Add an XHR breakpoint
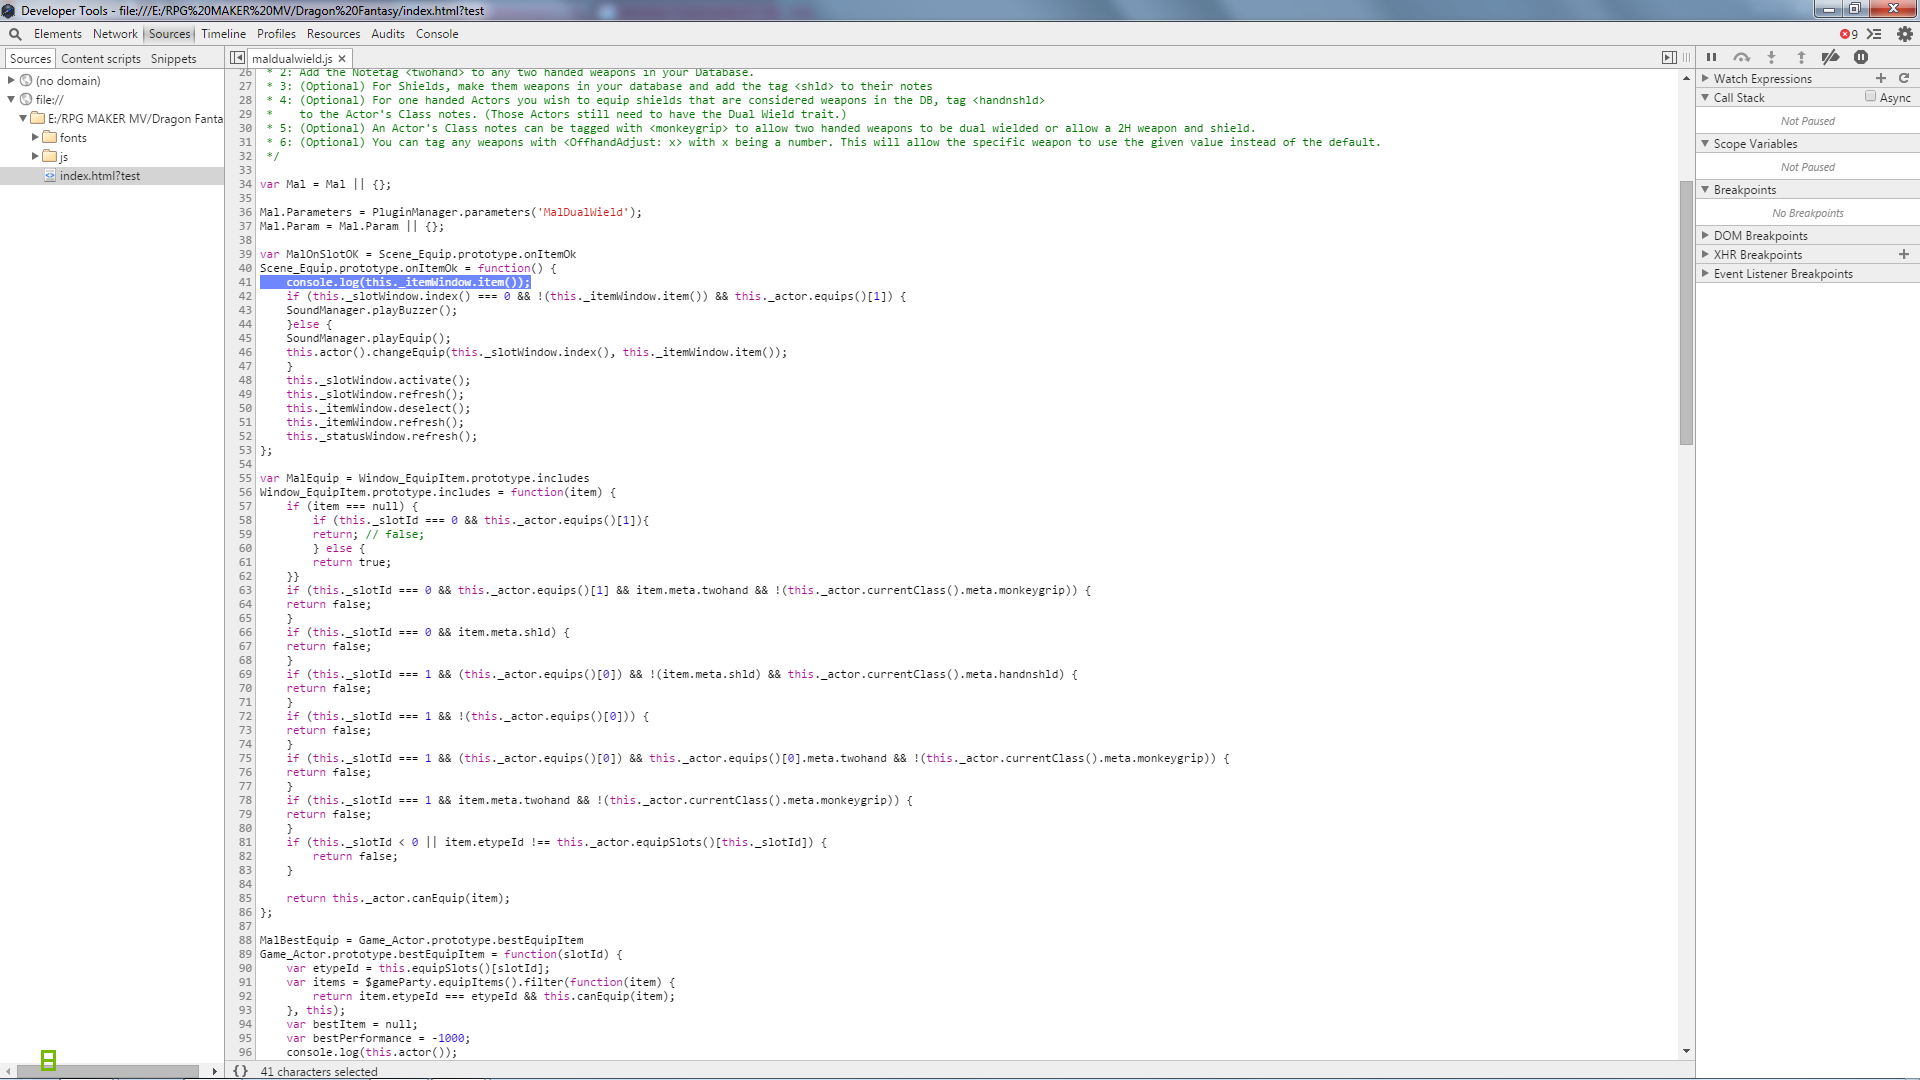The width and height of the screenshot is (1920, 1080). click(1904, 254)
